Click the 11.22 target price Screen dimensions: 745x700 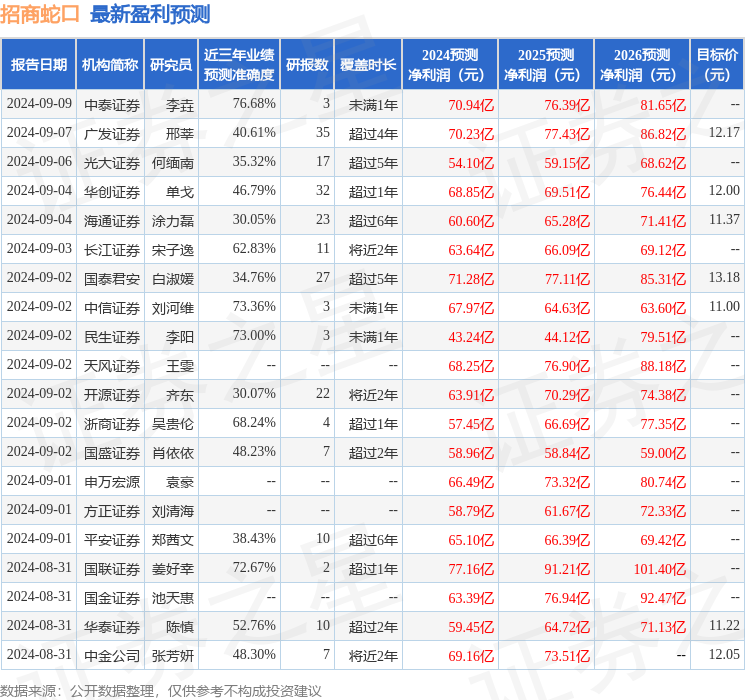[724, 625]
